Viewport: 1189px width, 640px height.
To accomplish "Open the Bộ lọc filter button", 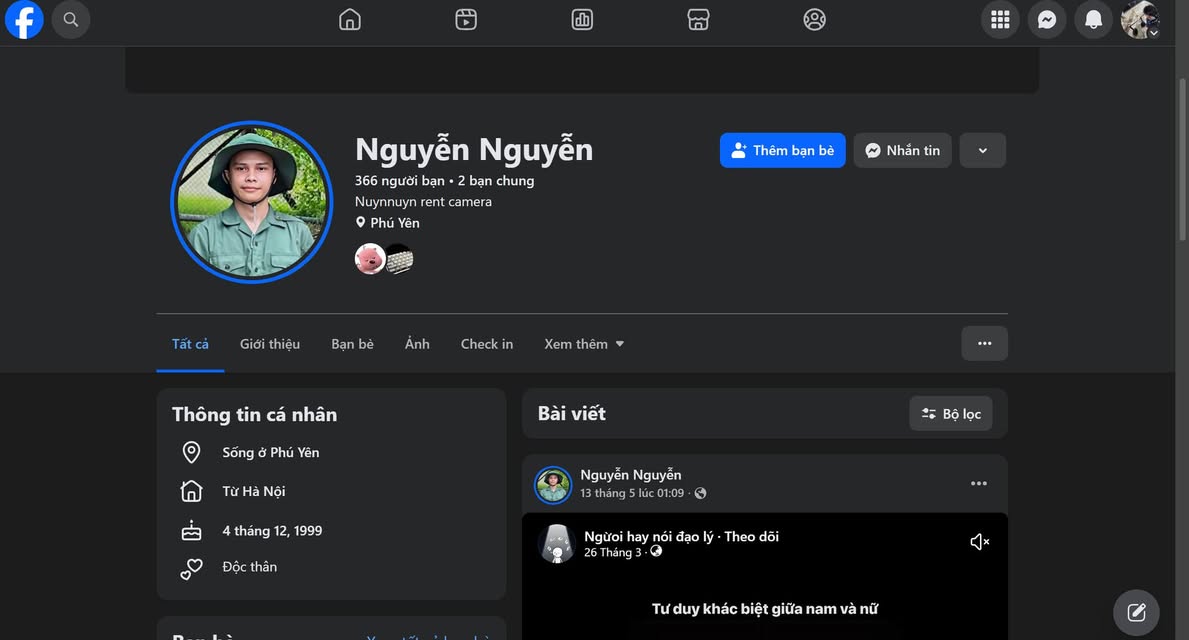I will (x=951, y=413).
